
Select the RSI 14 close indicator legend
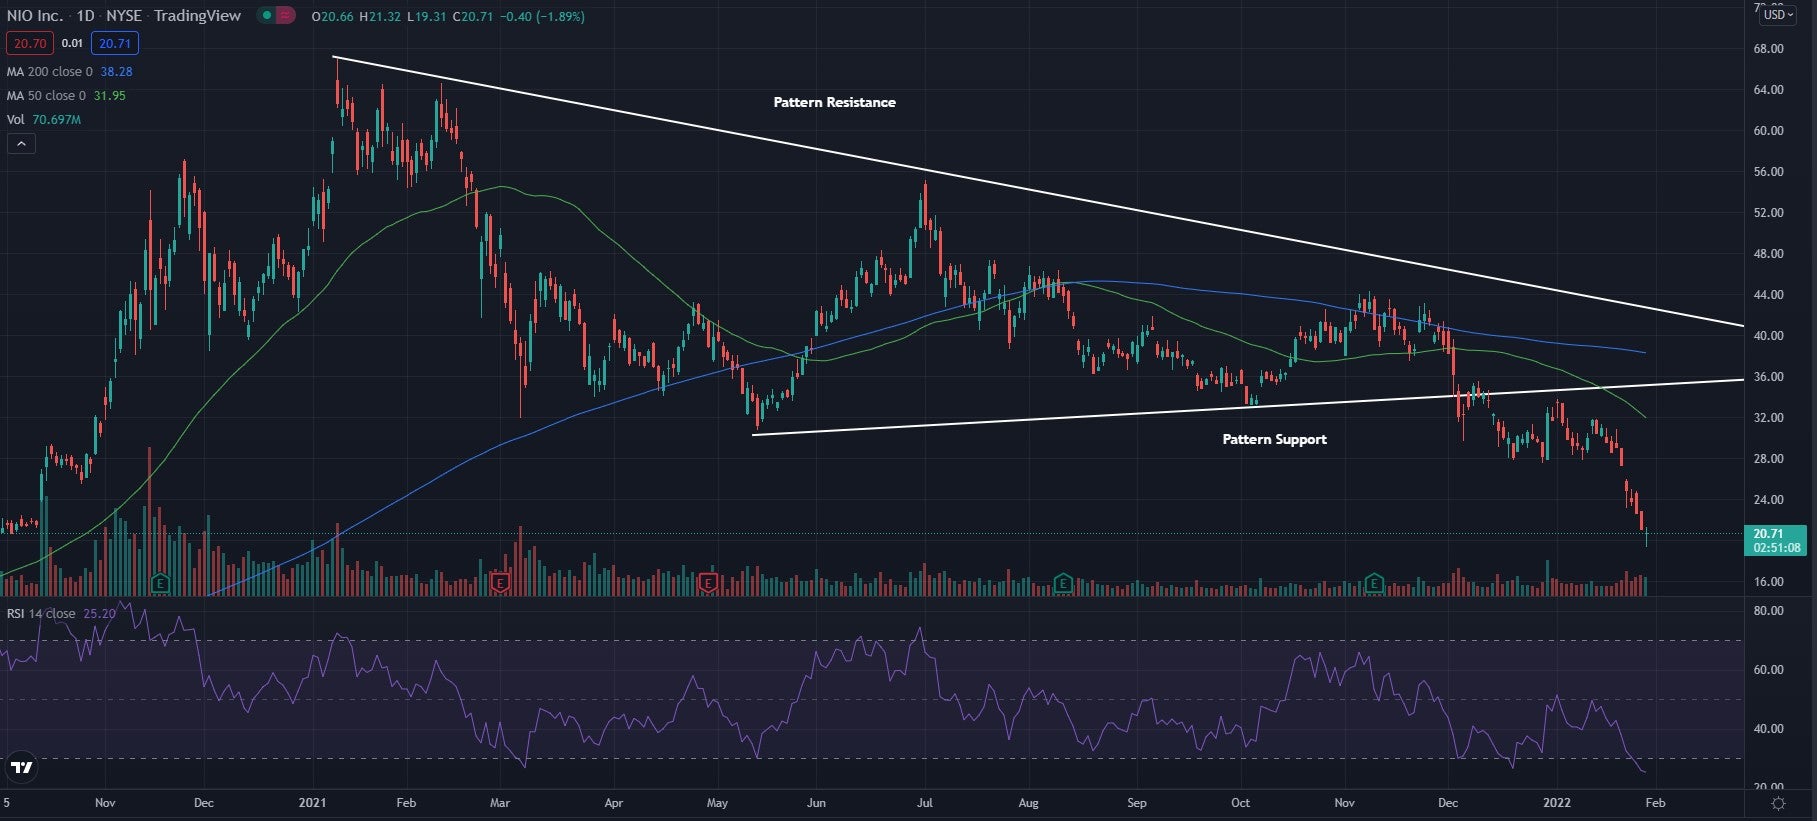61,614
